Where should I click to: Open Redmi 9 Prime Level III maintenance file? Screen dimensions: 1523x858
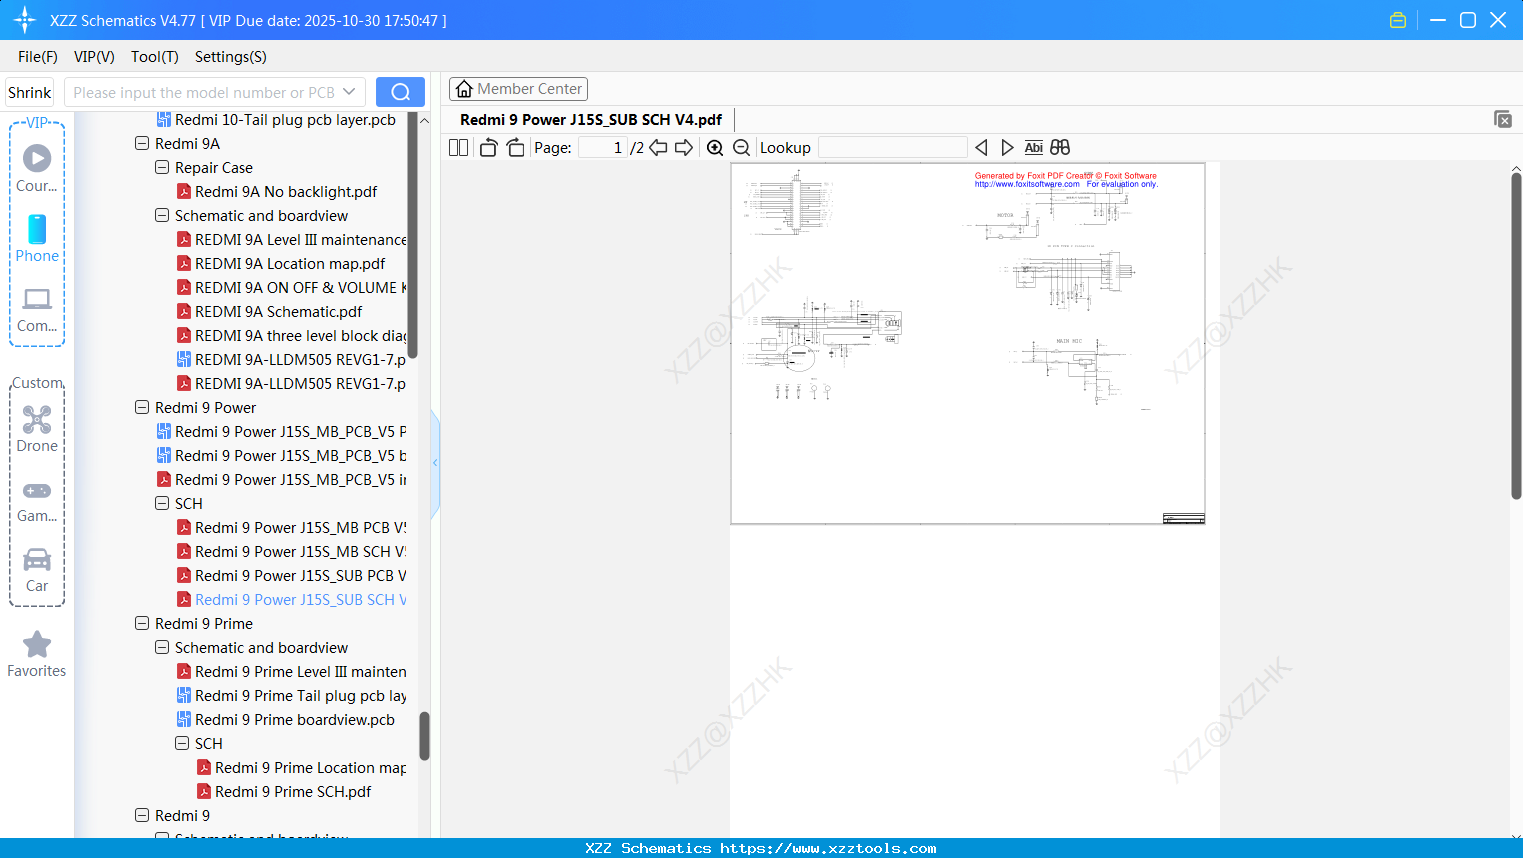point(291,671)
